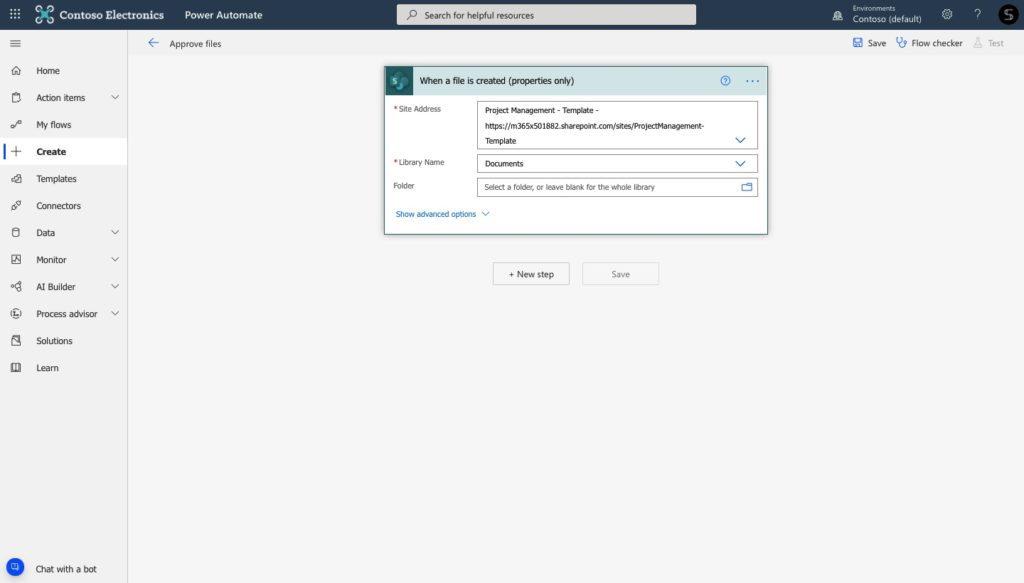This screenshot has height=583, width=1024.
Task: Open the user account avatar
Action: pyautogui.click(x=1008, y=14)
